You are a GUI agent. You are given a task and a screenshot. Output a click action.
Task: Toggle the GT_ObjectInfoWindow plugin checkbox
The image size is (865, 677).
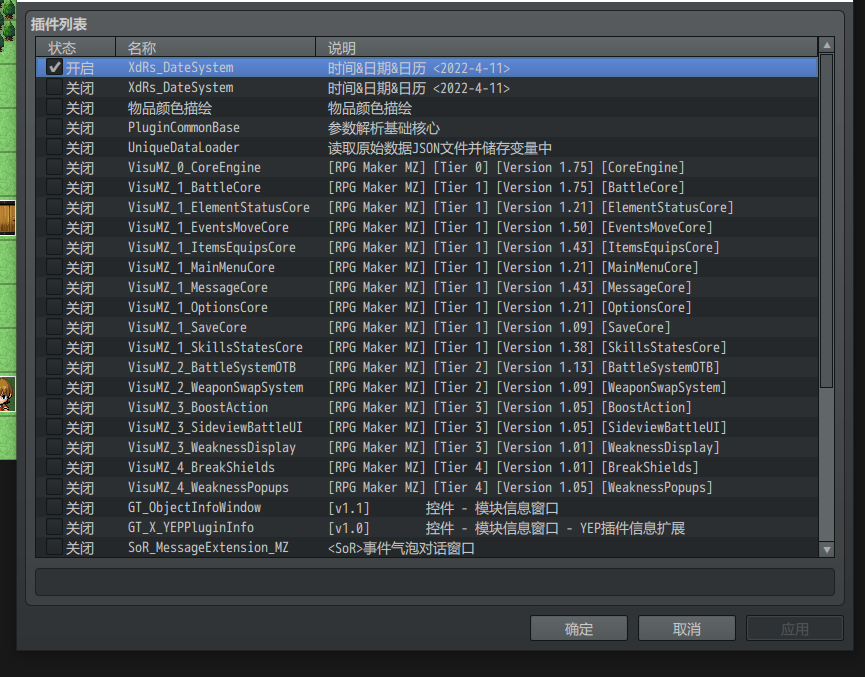coord(55,507)
